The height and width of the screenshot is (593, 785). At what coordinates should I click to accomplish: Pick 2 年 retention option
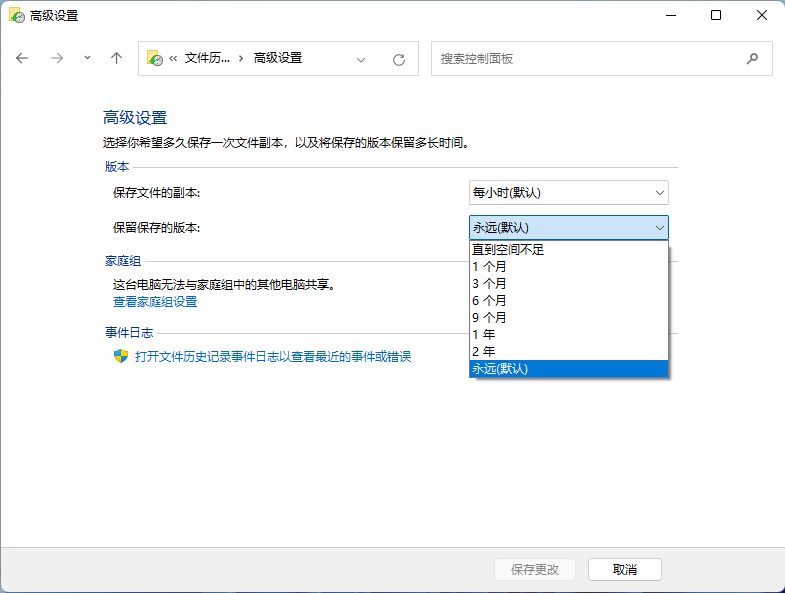[484, 352]
